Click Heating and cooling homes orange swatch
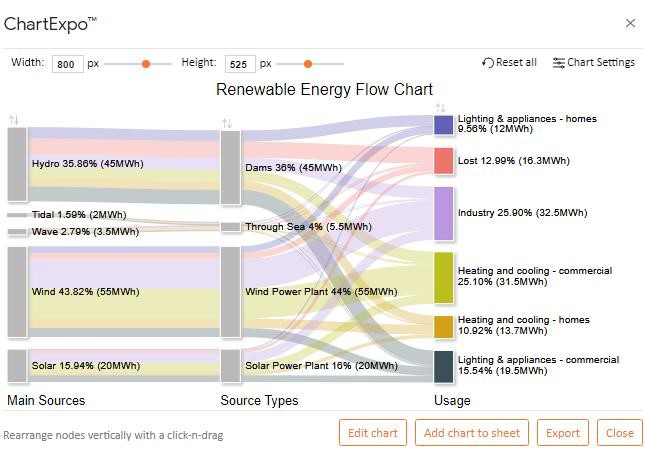The width and height of the screenshot is (645, 462). click(x=443, y=327)
